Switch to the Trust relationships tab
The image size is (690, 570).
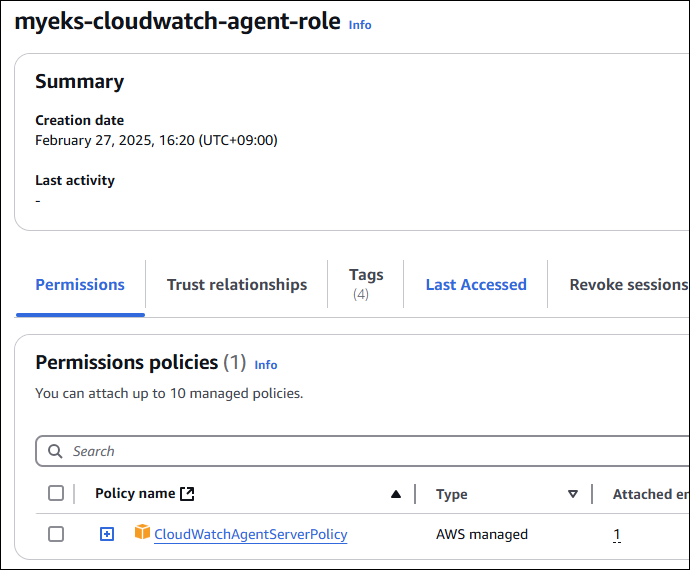(x=237, y=285)
